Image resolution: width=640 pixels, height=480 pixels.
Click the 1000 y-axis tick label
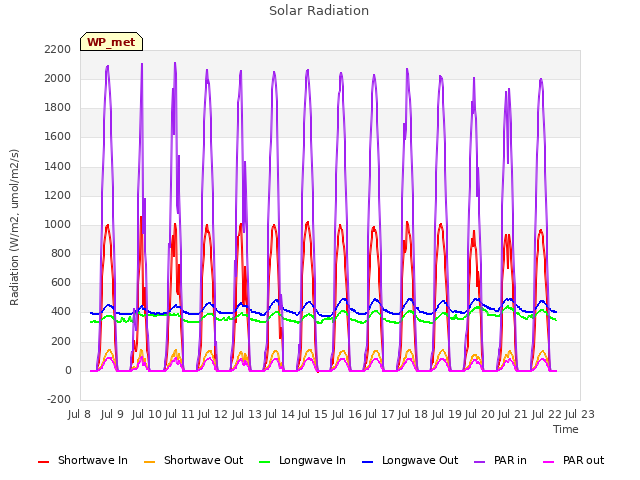58,224
